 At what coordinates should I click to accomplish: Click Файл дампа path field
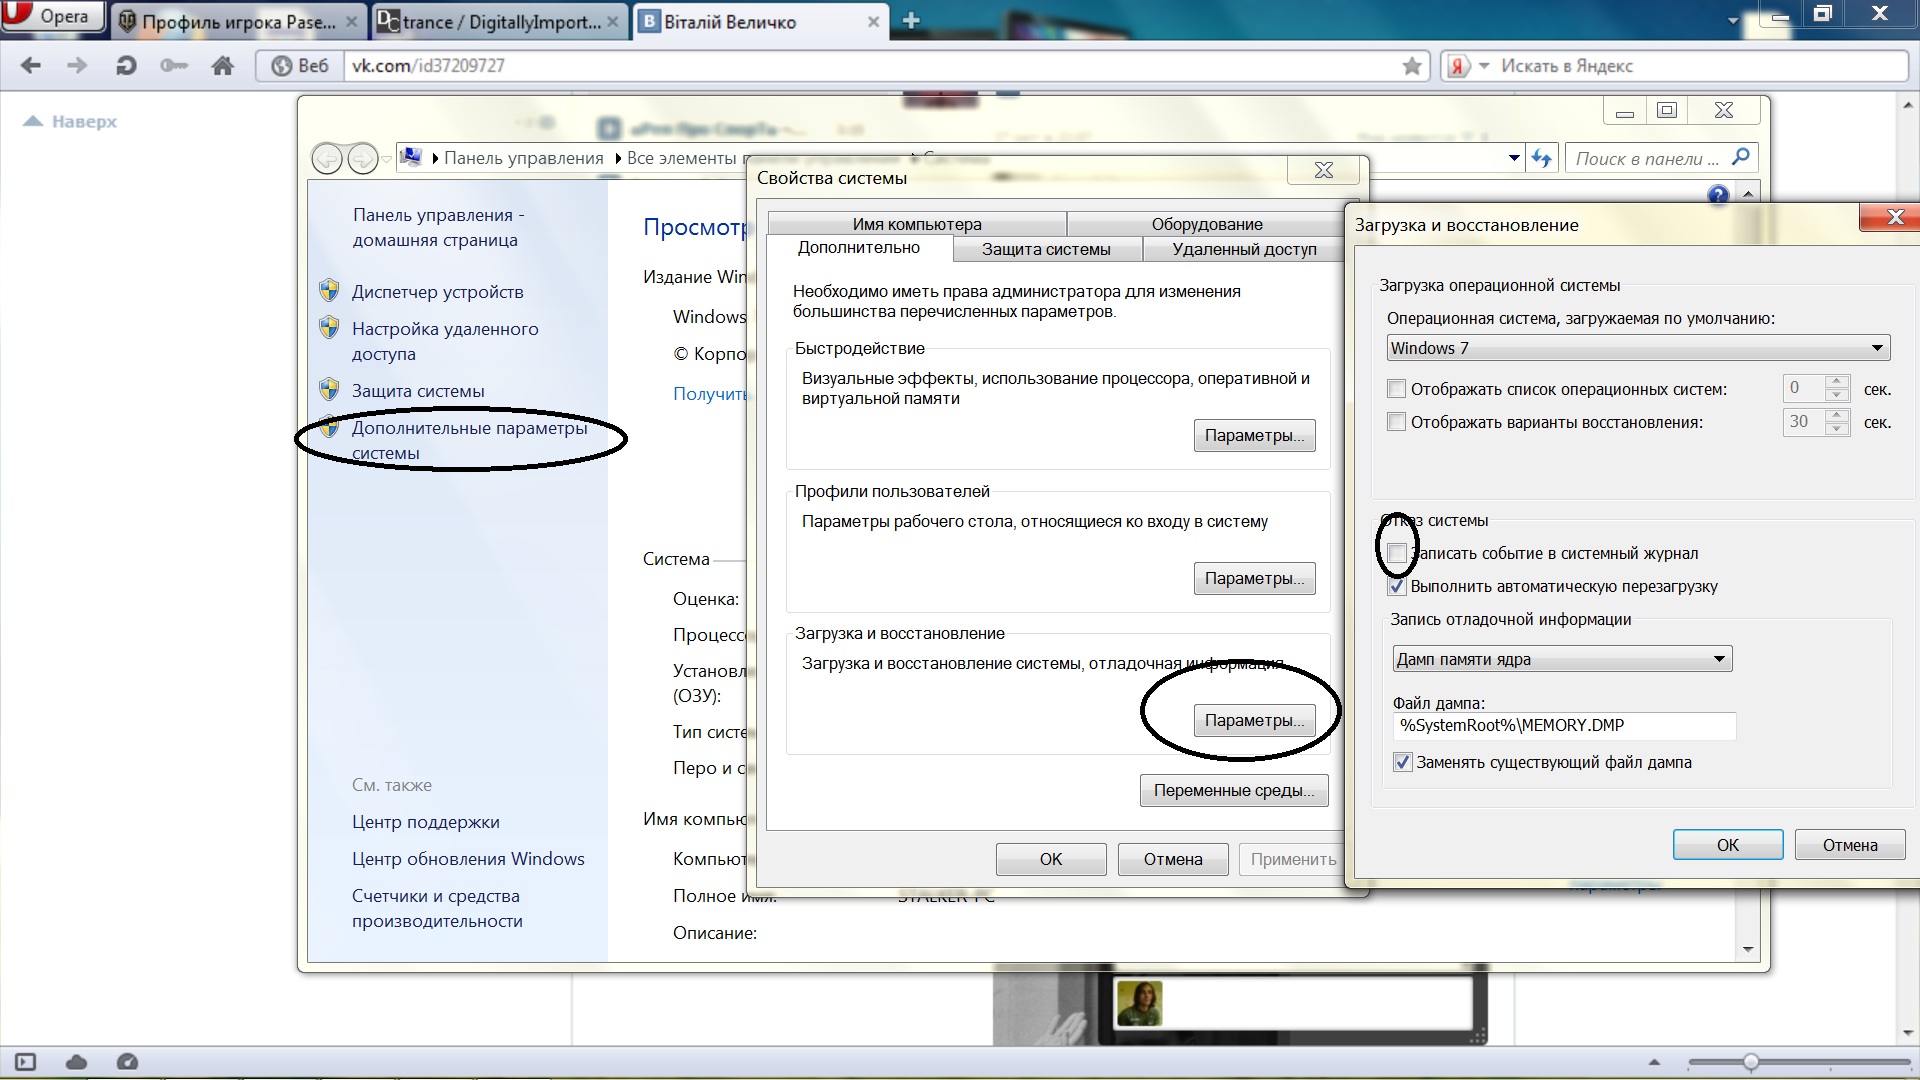click(x=1564, y=725)
